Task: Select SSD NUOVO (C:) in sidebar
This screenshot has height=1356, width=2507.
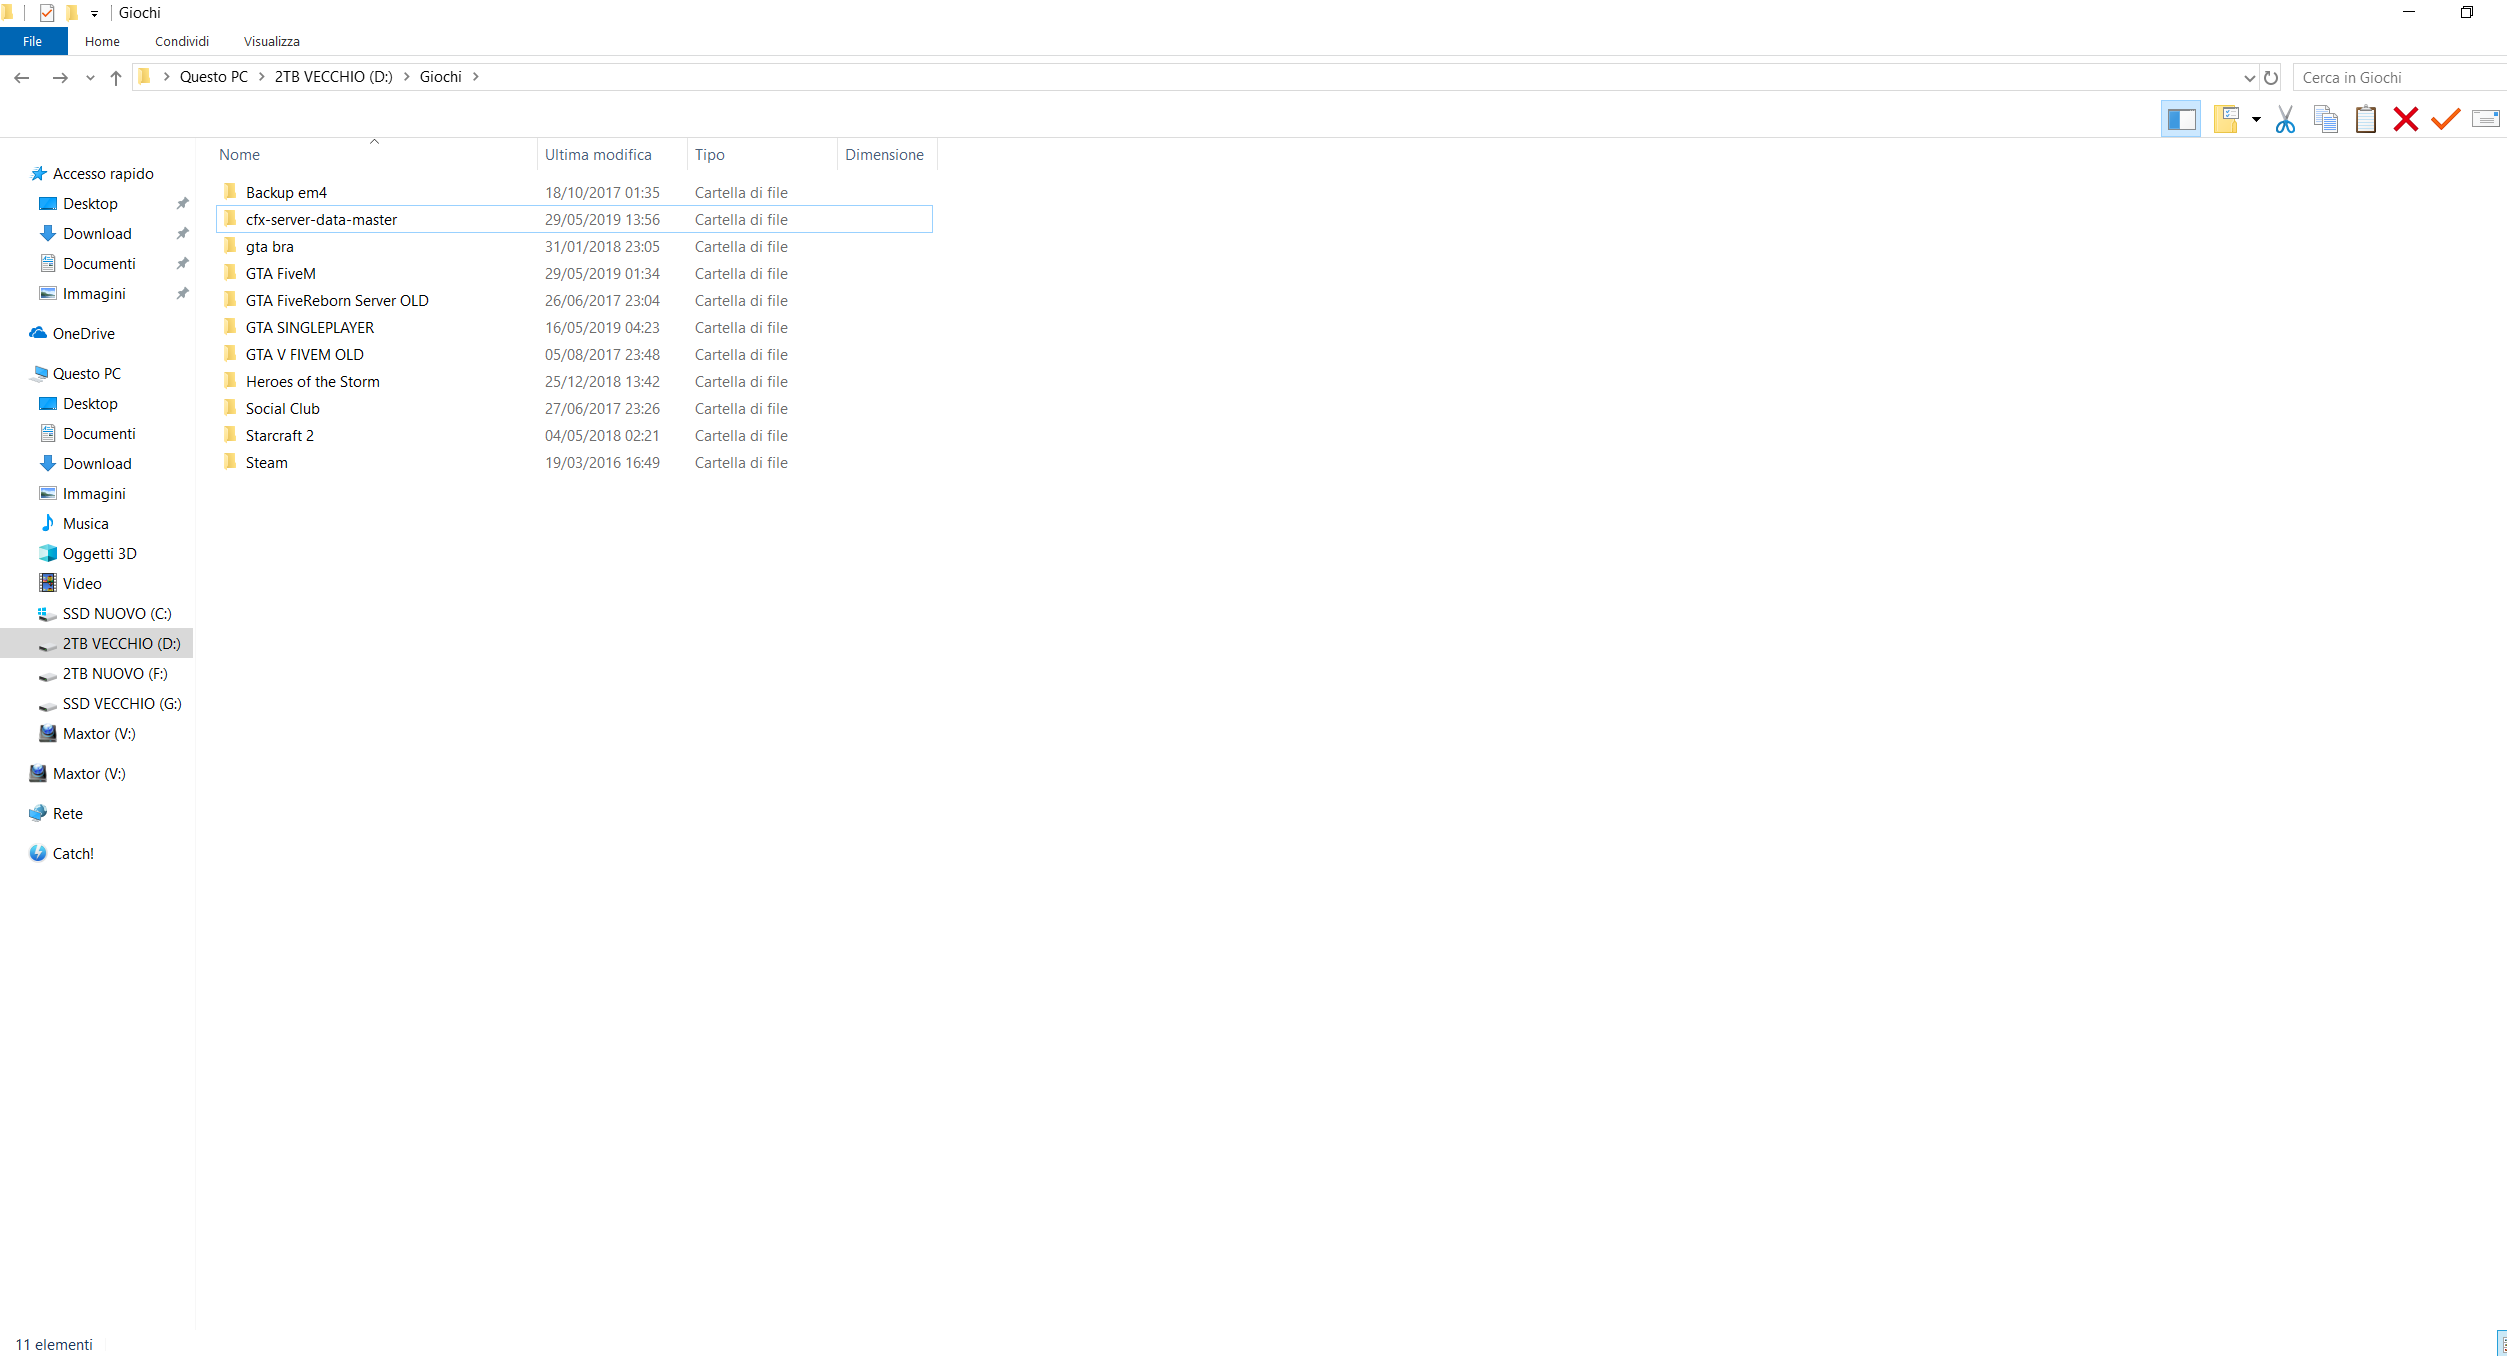Action: pyautogui.click(x=117, y=614)
